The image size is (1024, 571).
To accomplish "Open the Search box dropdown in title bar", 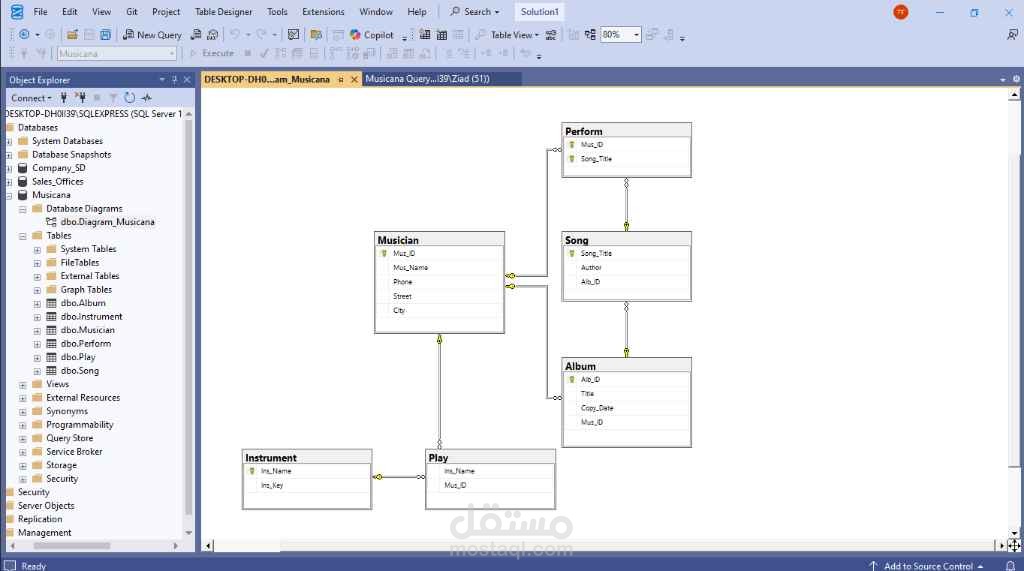I will pos(475,12).
